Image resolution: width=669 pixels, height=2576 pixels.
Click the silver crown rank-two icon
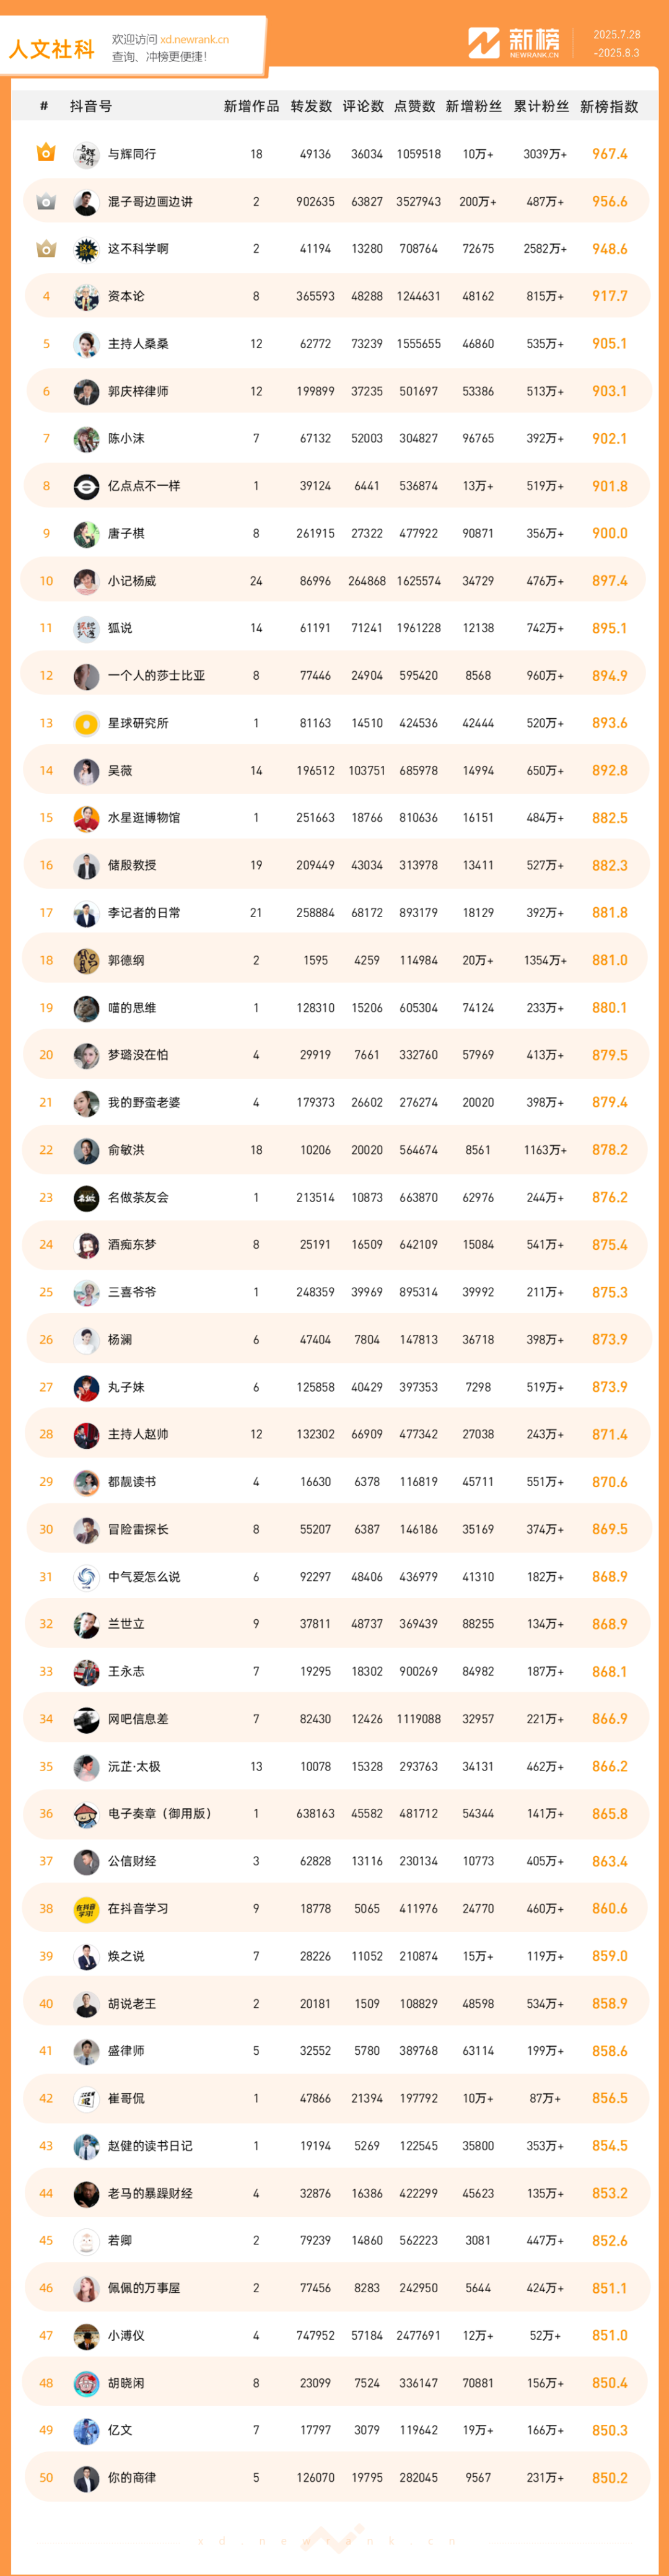(x=46, y=201)
